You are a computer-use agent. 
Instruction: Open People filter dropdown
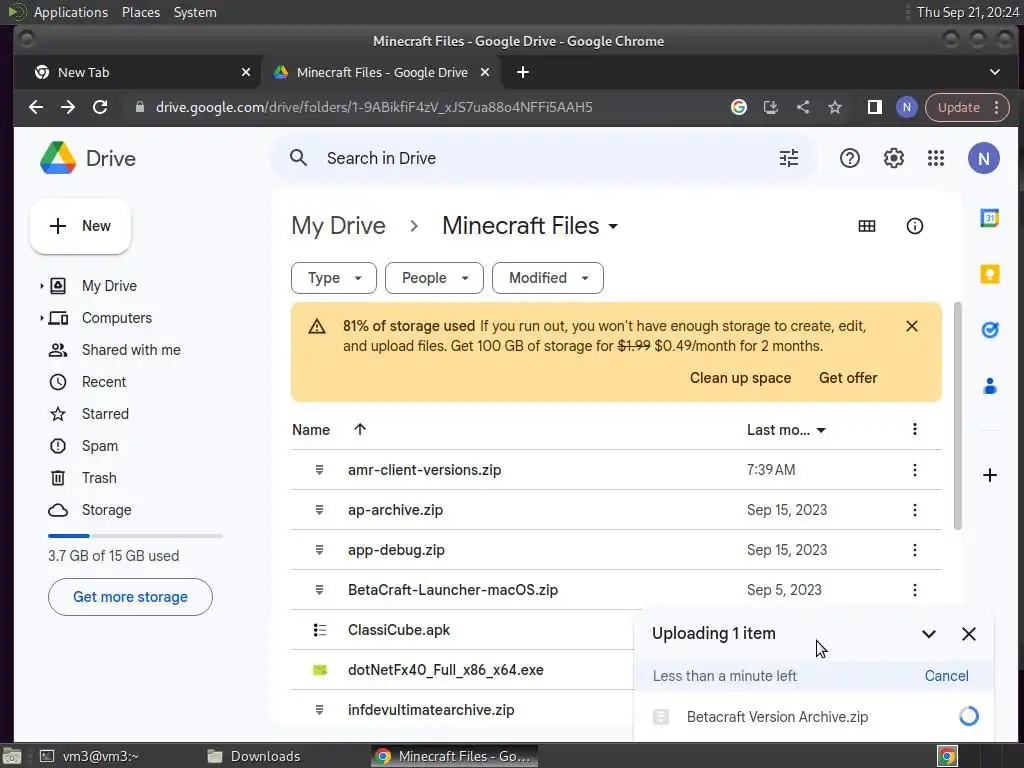pyautogui.click(x=434, y=278)
